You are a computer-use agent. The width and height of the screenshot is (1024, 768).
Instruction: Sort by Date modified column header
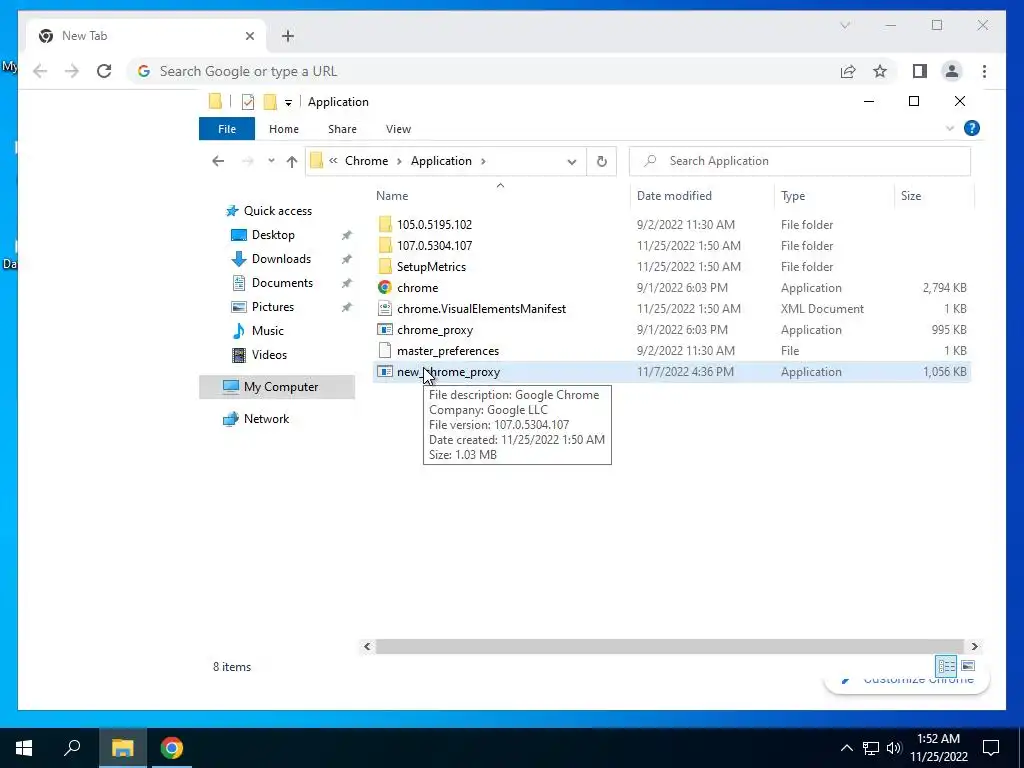tap(702, 196)
